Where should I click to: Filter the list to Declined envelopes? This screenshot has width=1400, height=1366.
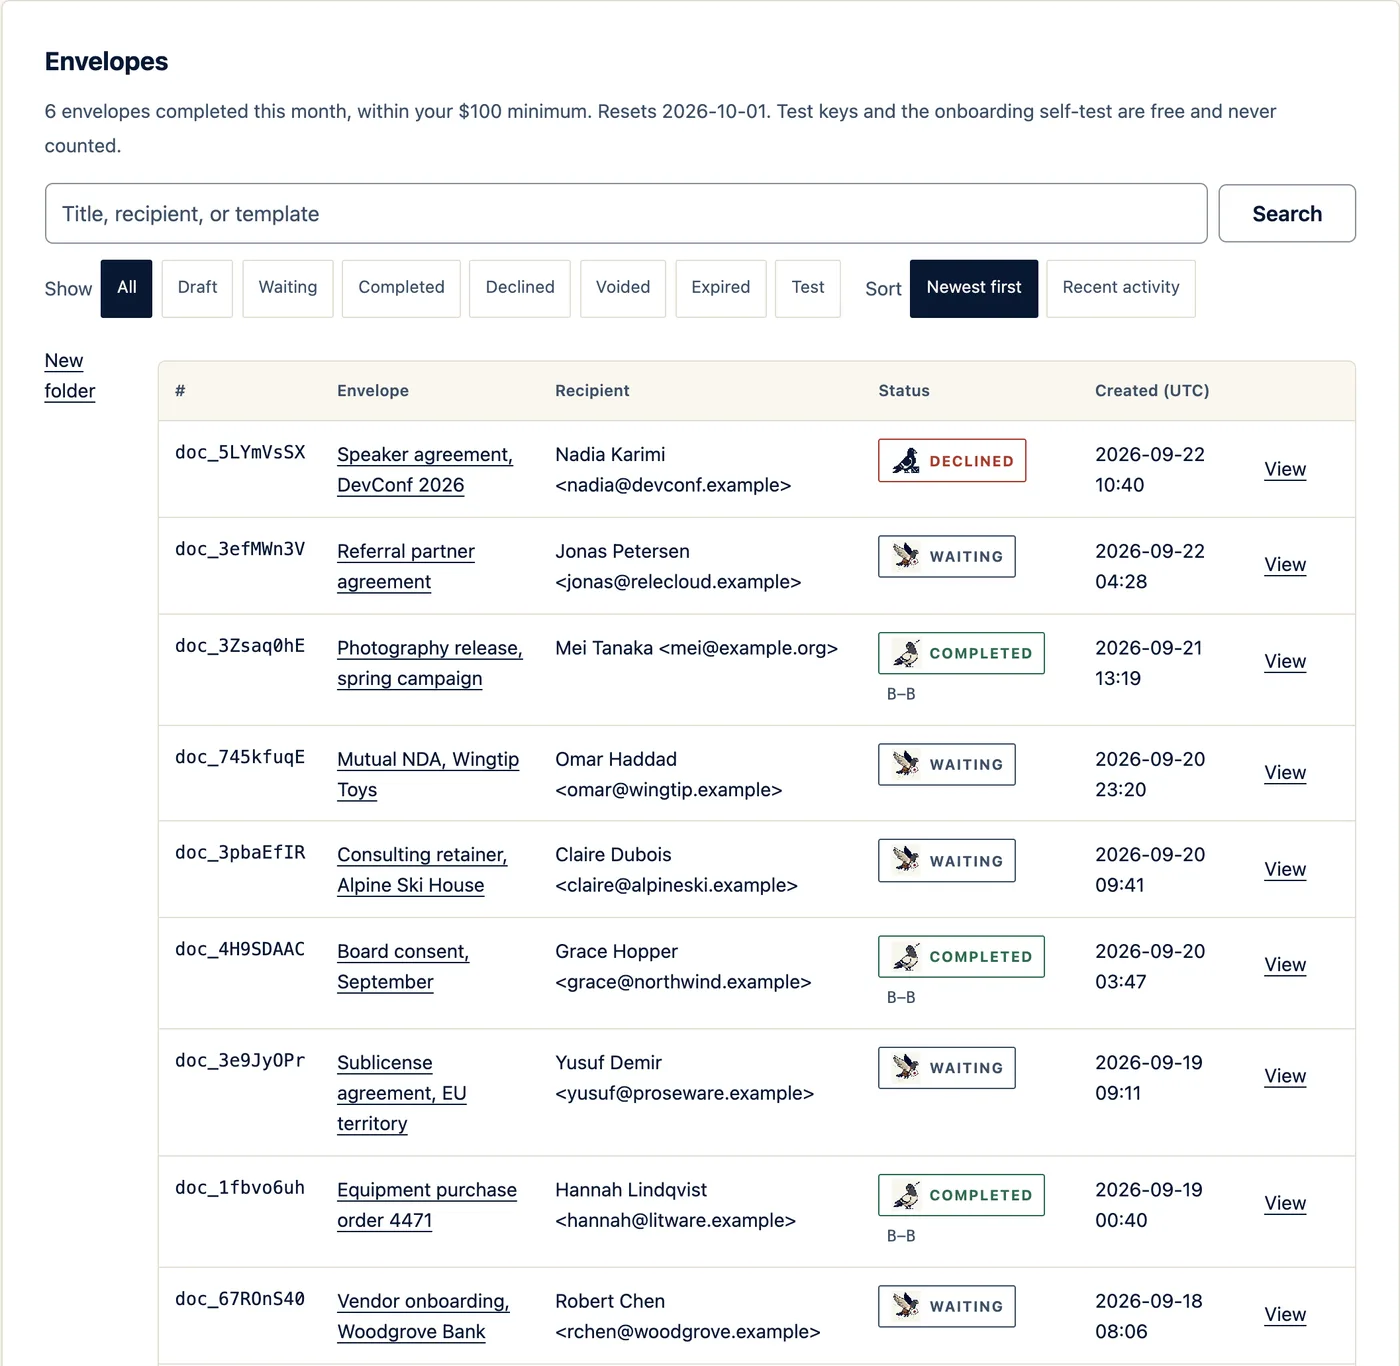click(x=520, y=288)
